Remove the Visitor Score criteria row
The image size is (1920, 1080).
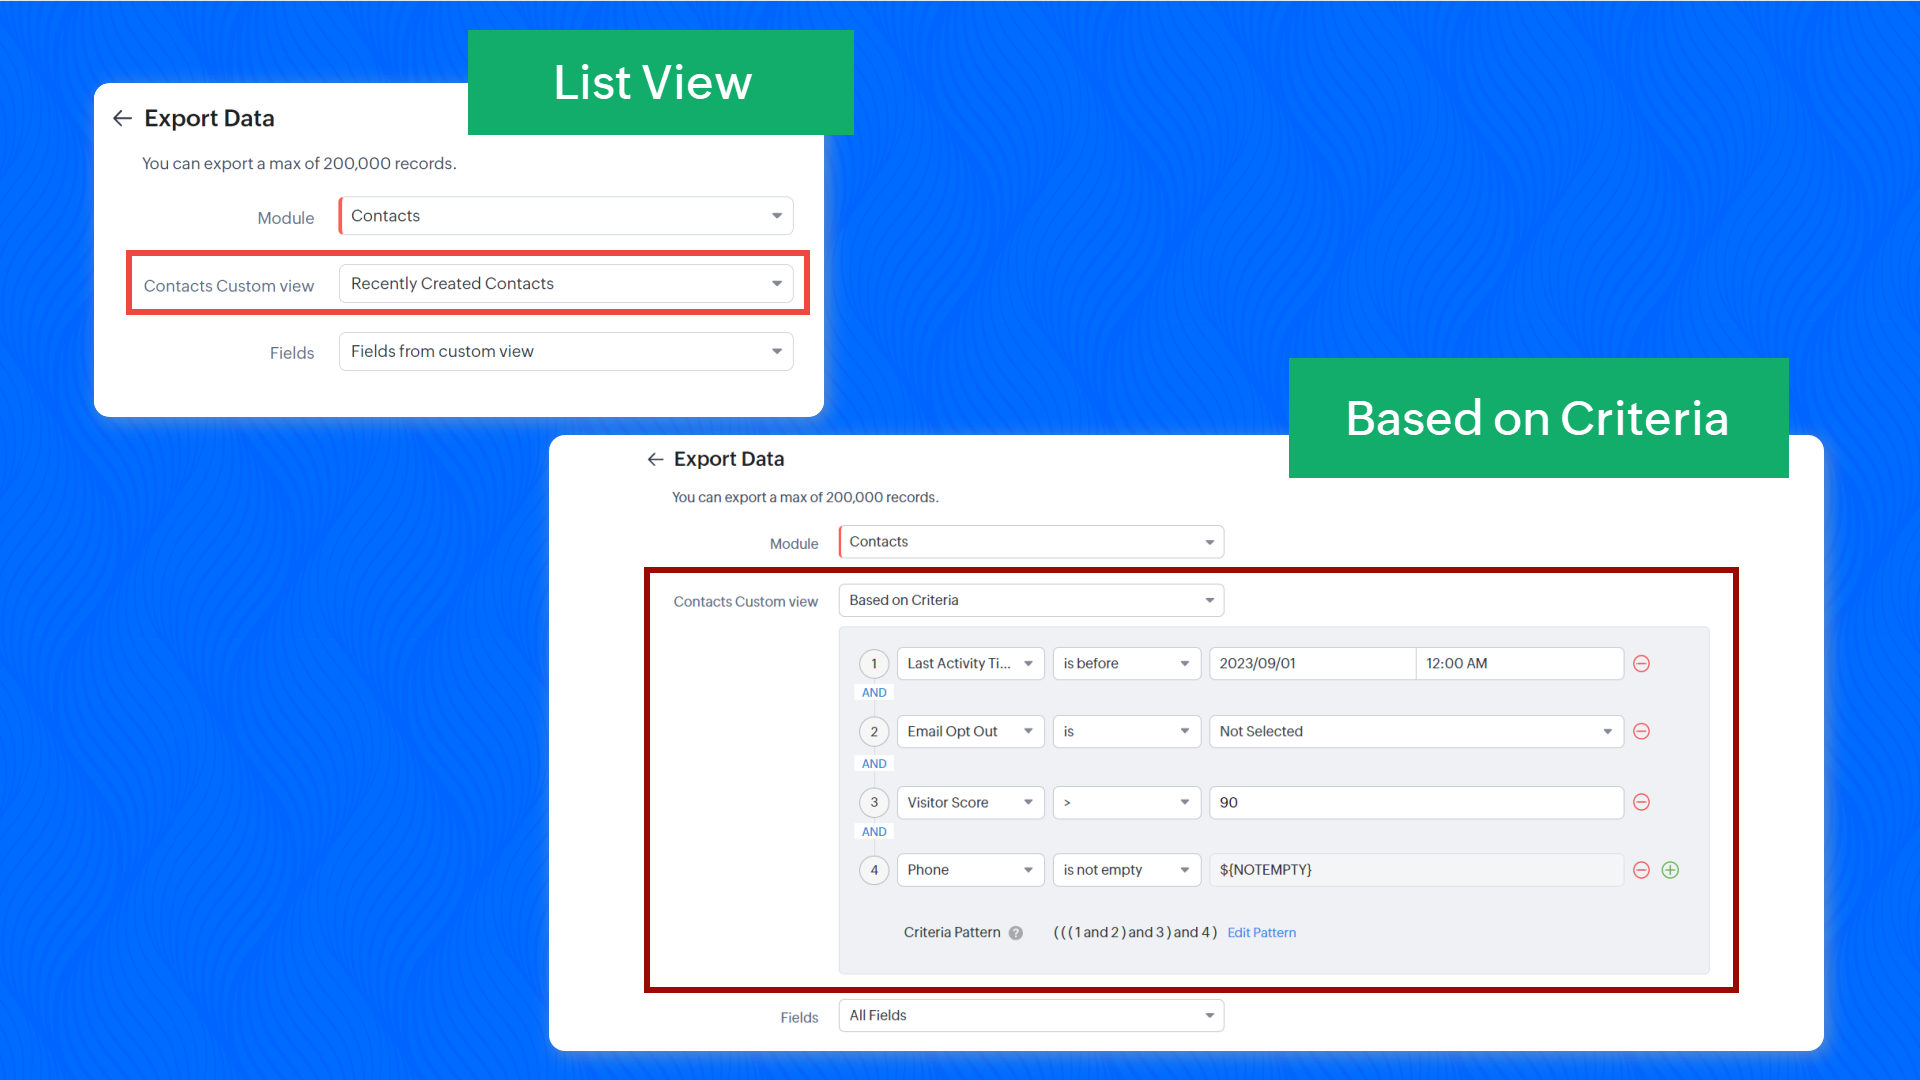pos(1641,802)
